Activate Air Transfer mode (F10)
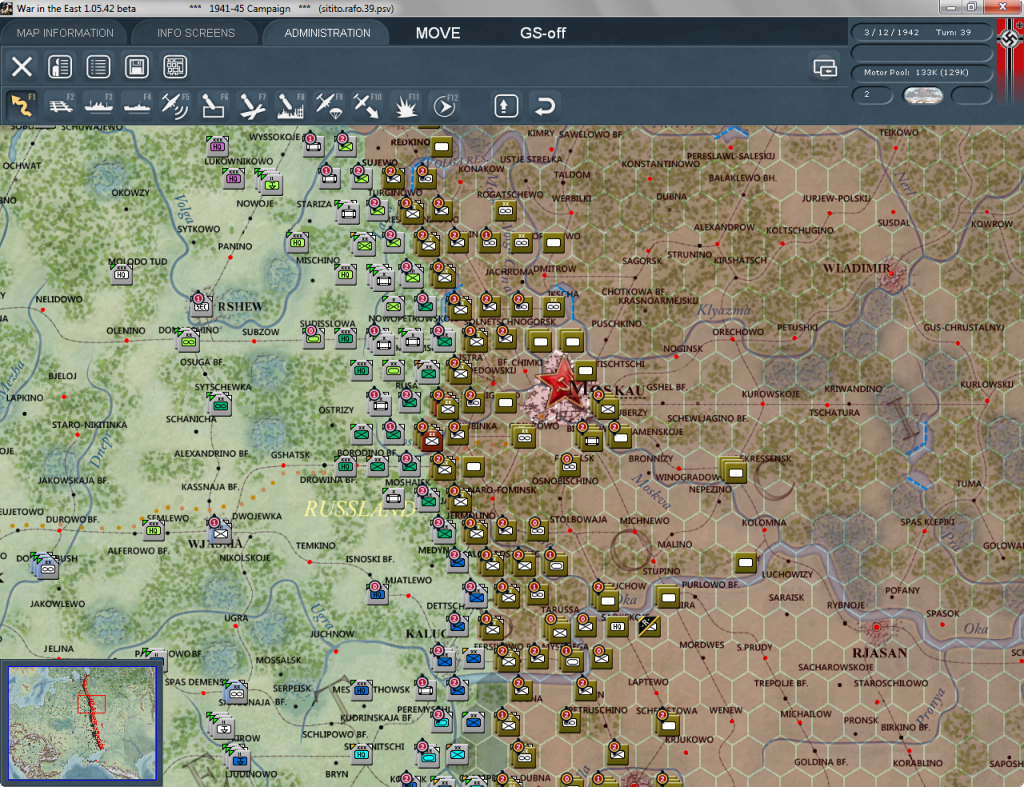The width and height of the screenshot is (1024, 787). [367, 105]
